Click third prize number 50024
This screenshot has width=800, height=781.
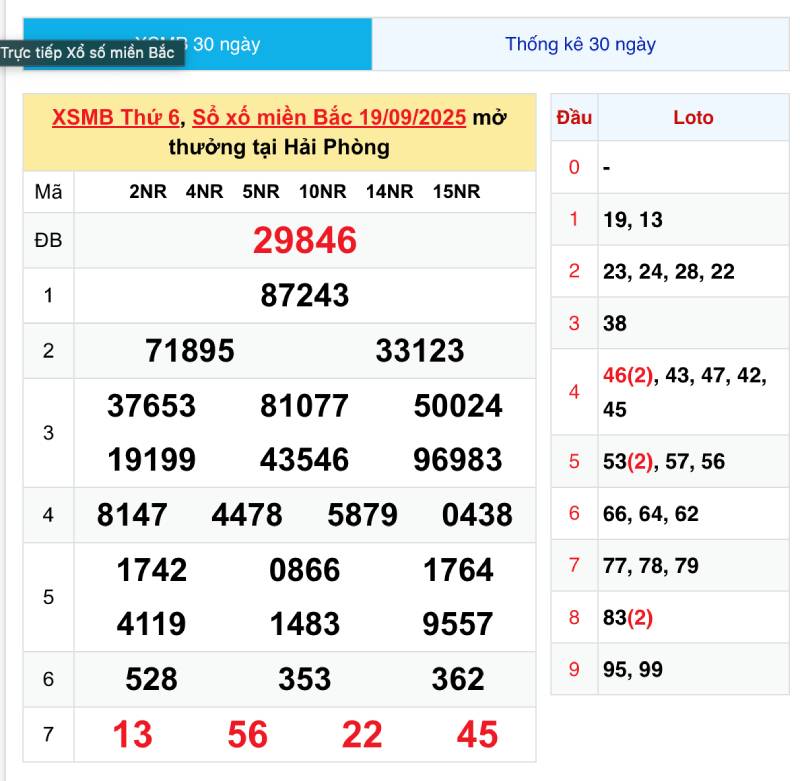click(458, 406)
